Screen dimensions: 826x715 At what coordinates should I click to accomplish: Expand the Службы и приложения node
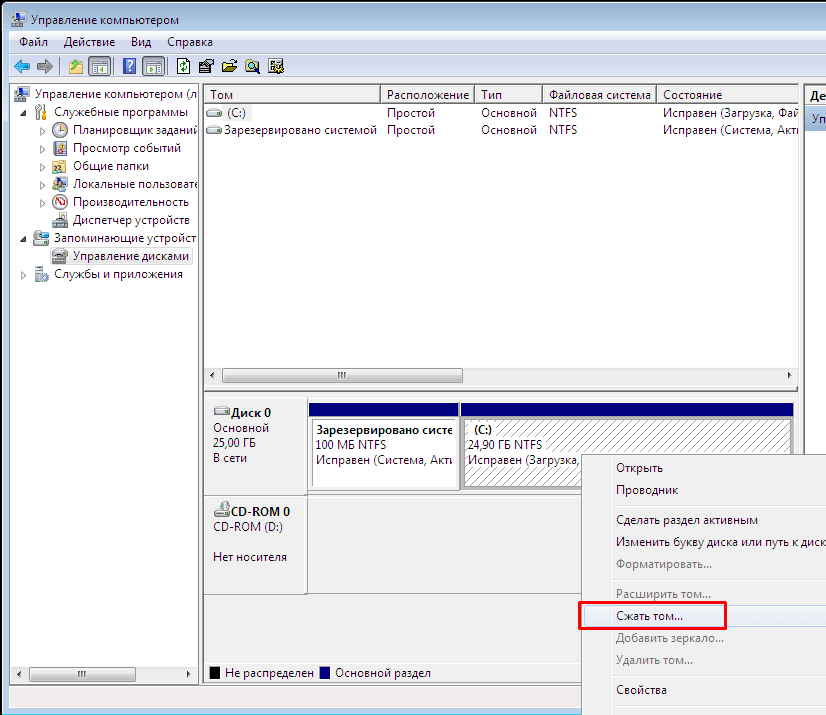[x=24, y=275]
